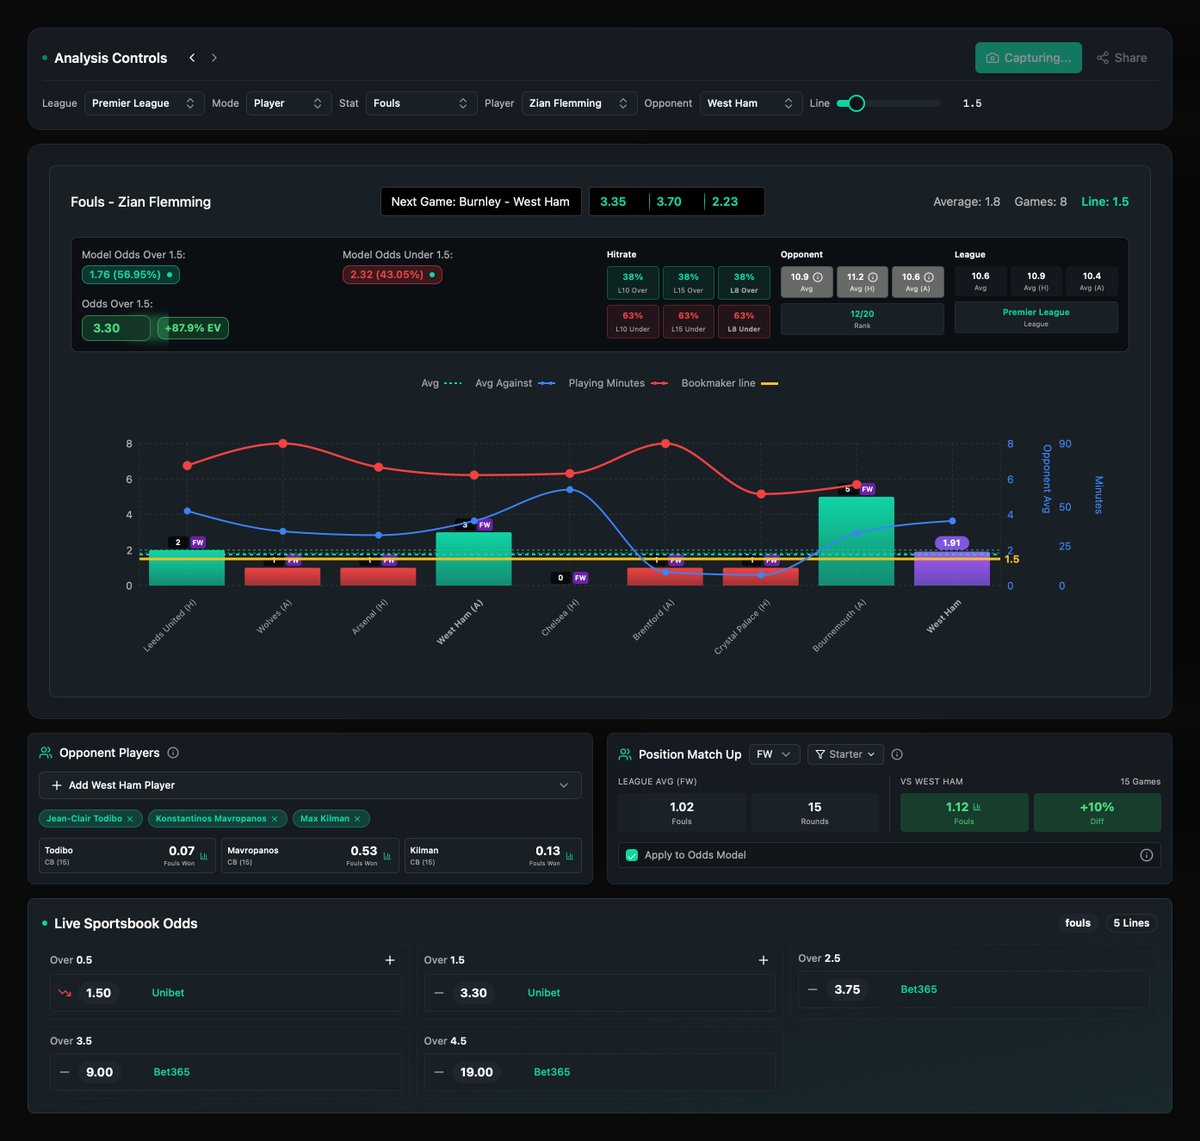Click the 2.23 away win odds
1200x1141 pixels.
coord(725,201)
